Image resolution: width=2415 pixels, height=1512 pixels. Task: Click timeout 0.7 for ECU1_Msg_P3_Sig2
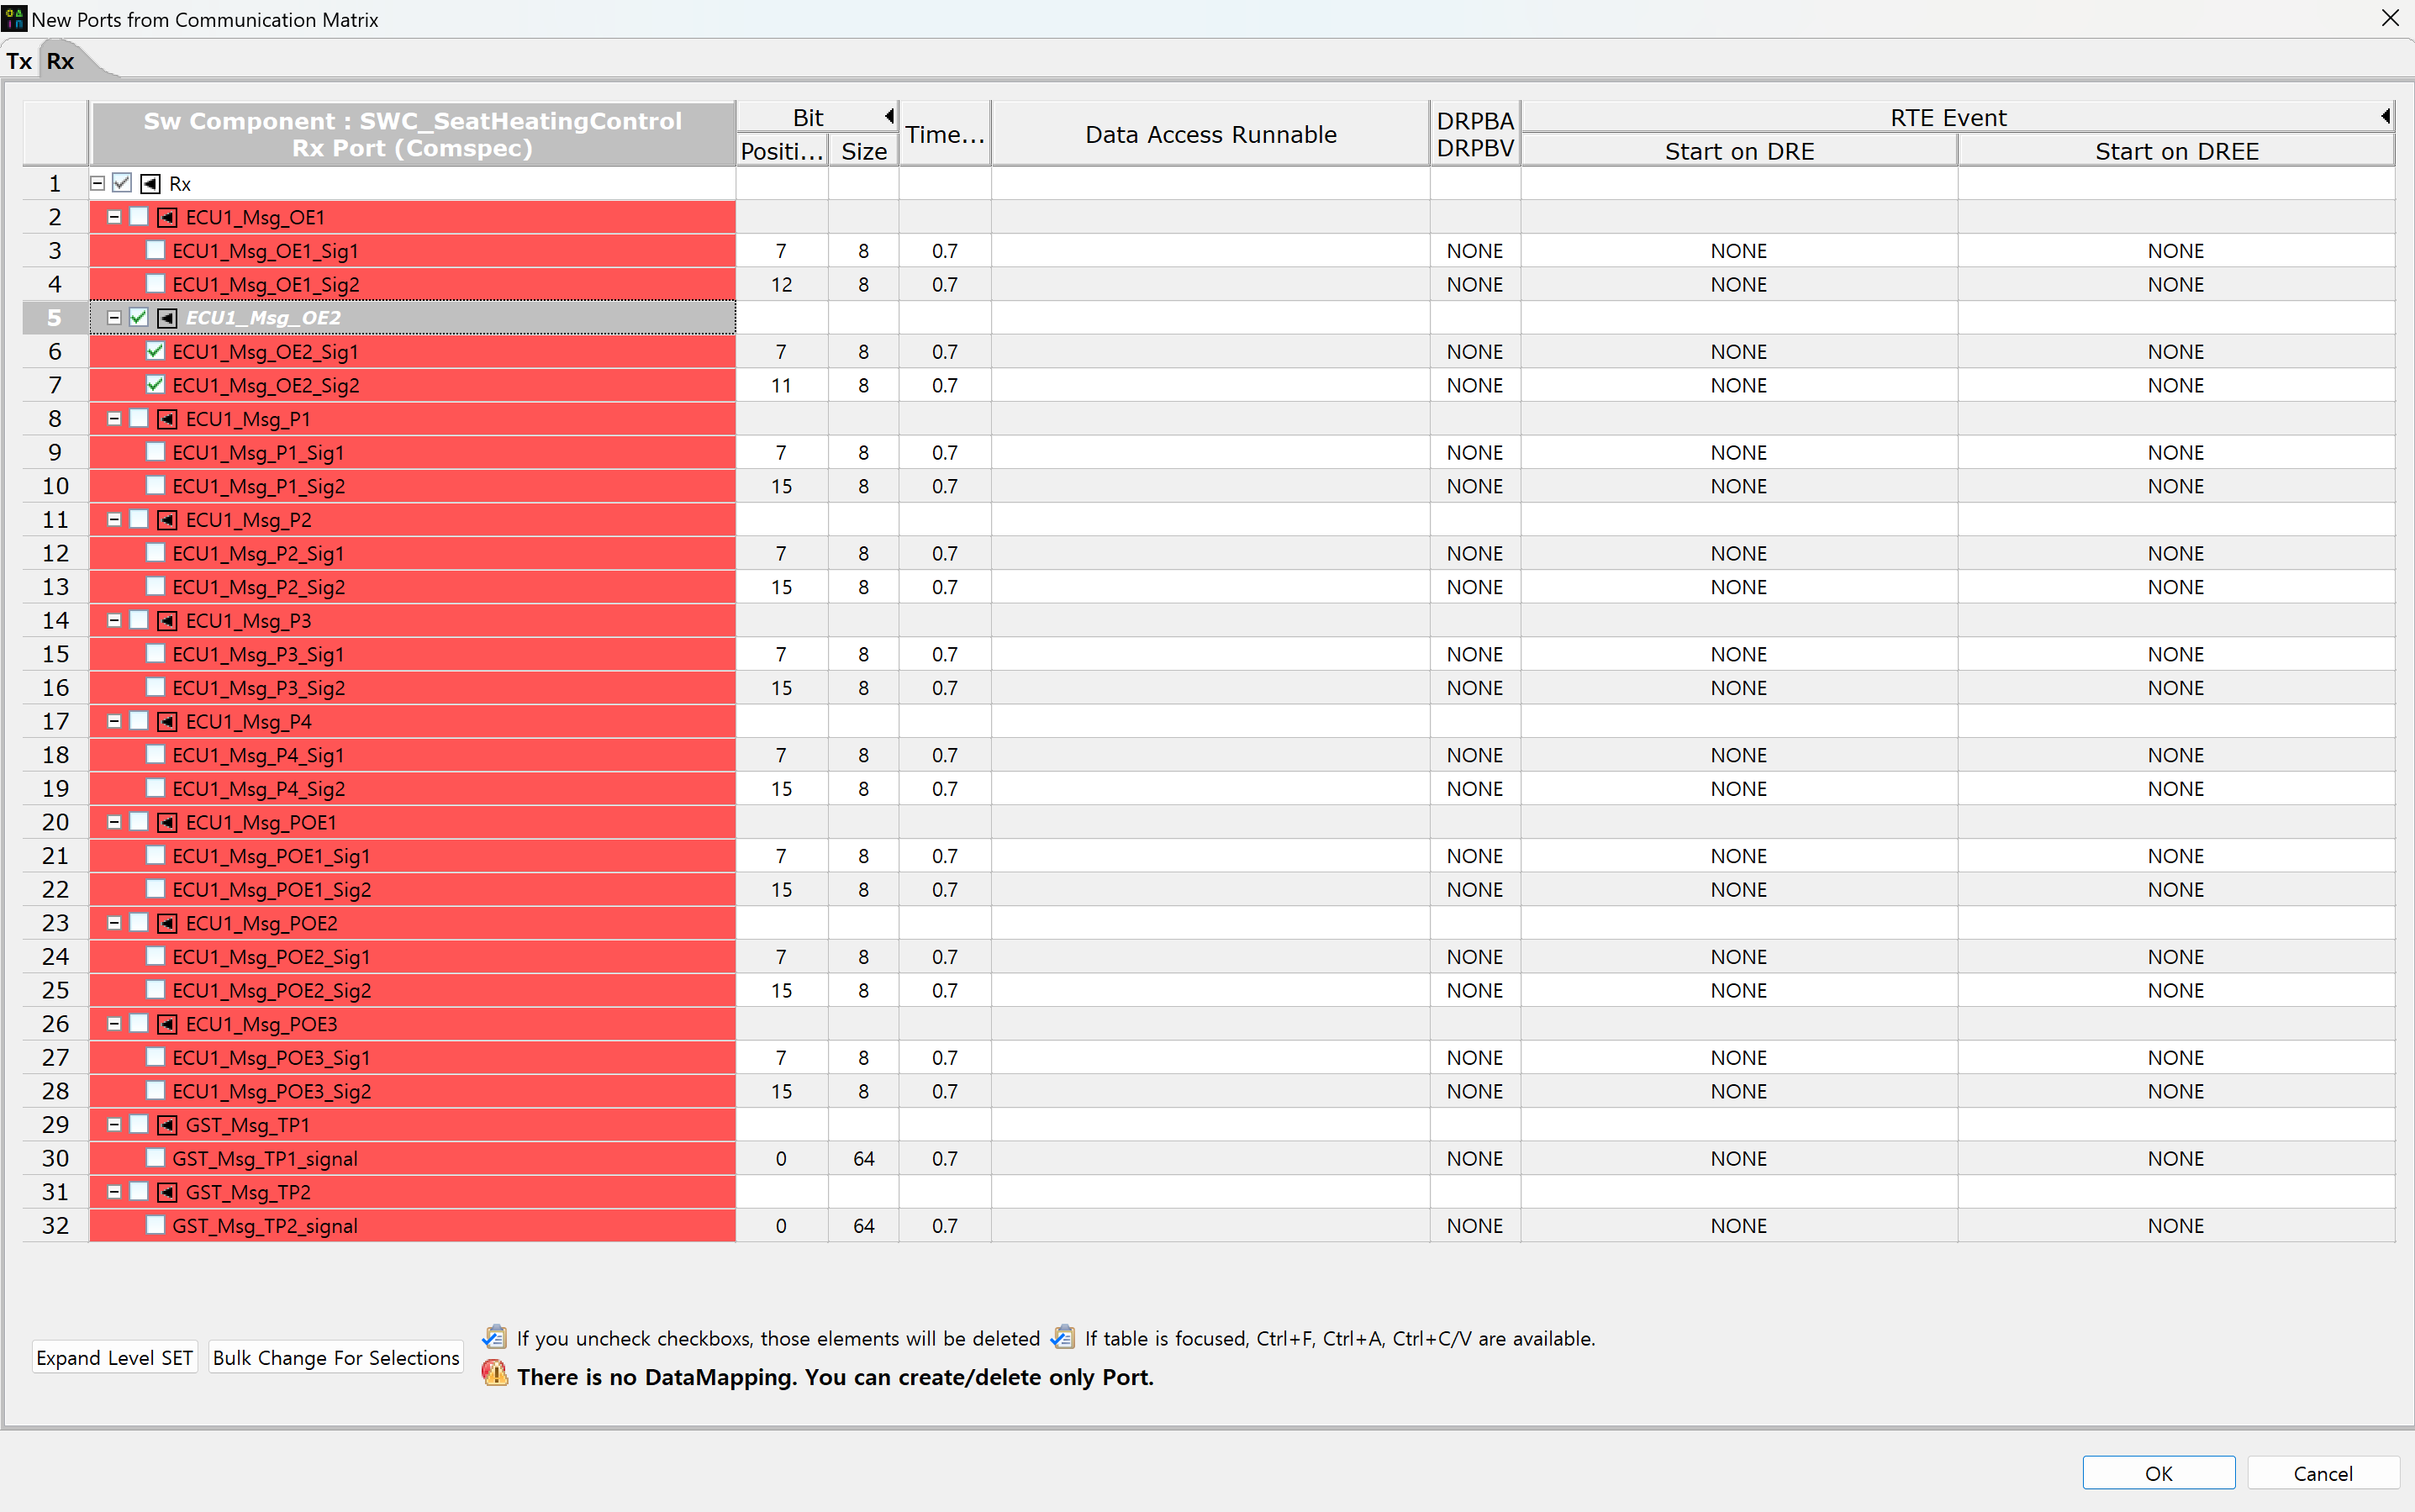tap(945, 688)
